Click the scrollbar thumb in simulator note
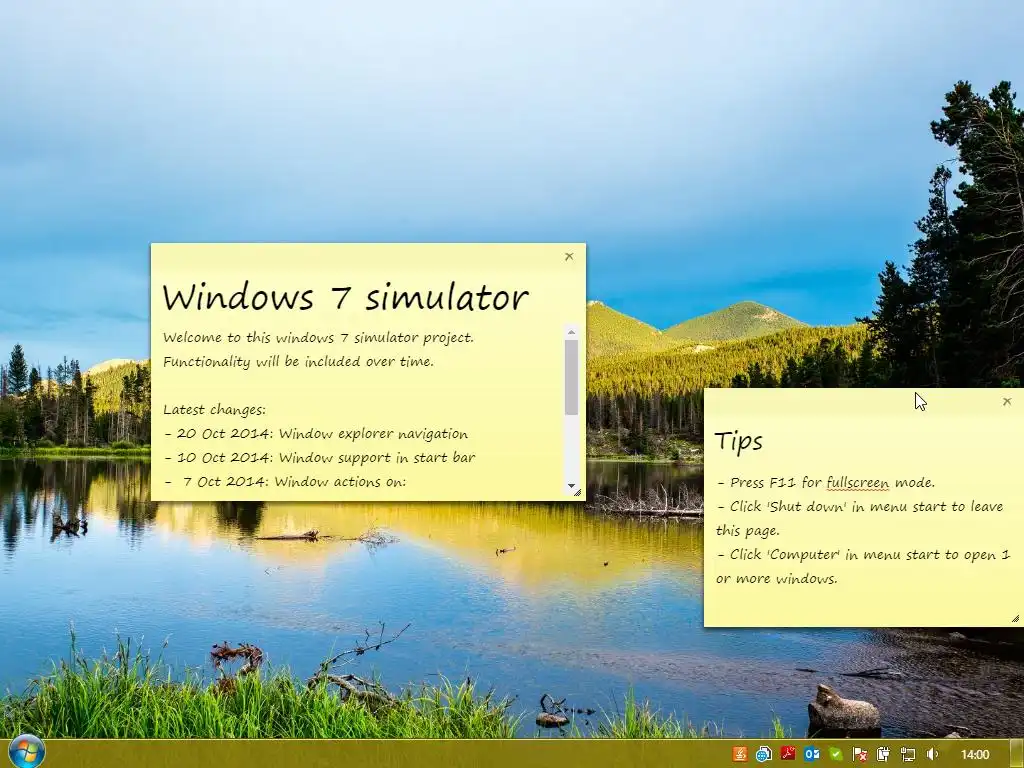This screenshot has width=1024, height=768. tap(571, 377)
